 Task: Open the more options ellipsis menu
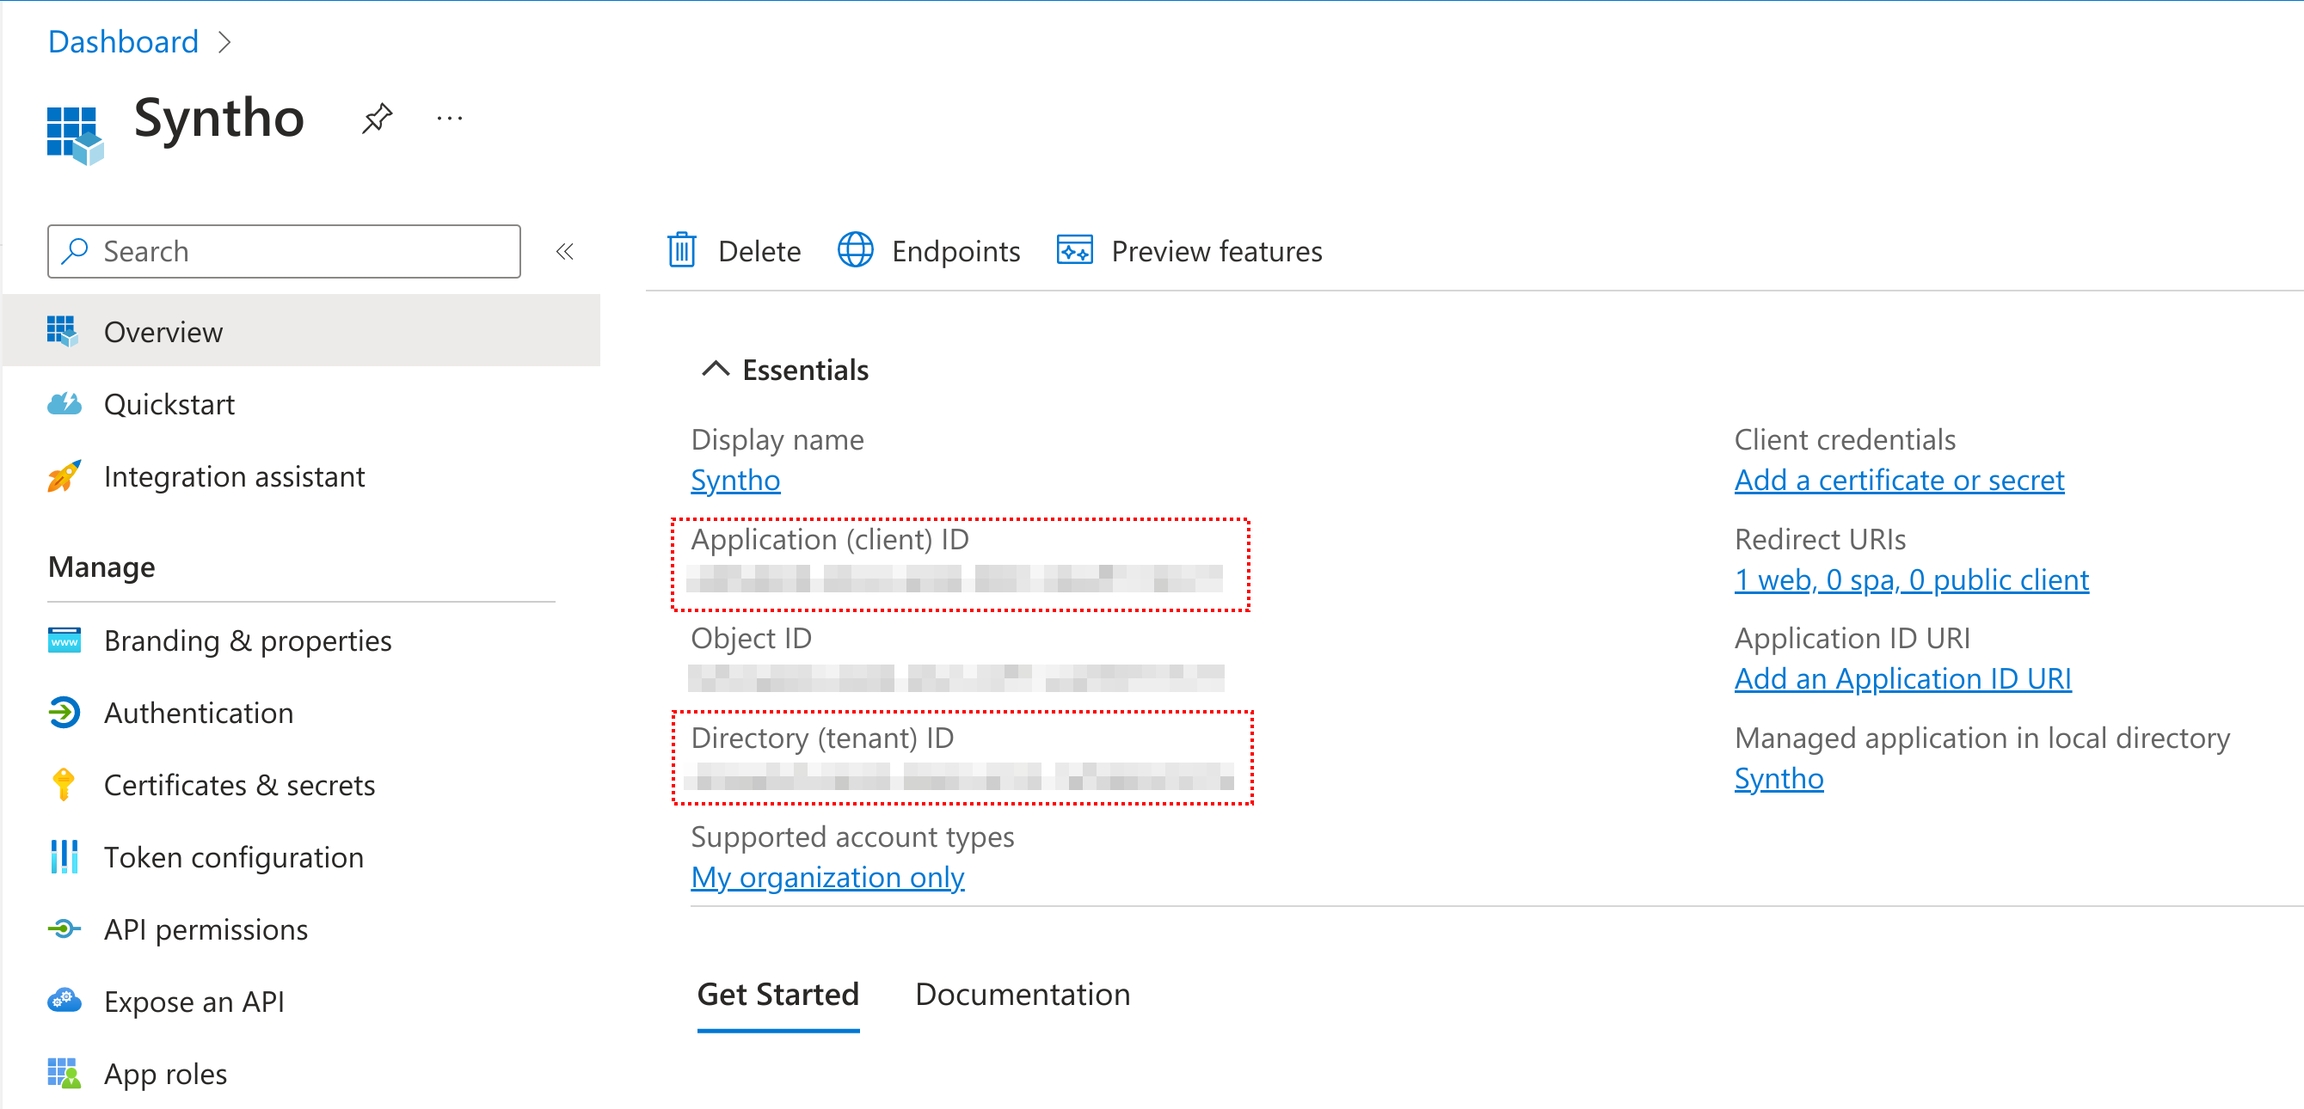(x=450, y=119)
